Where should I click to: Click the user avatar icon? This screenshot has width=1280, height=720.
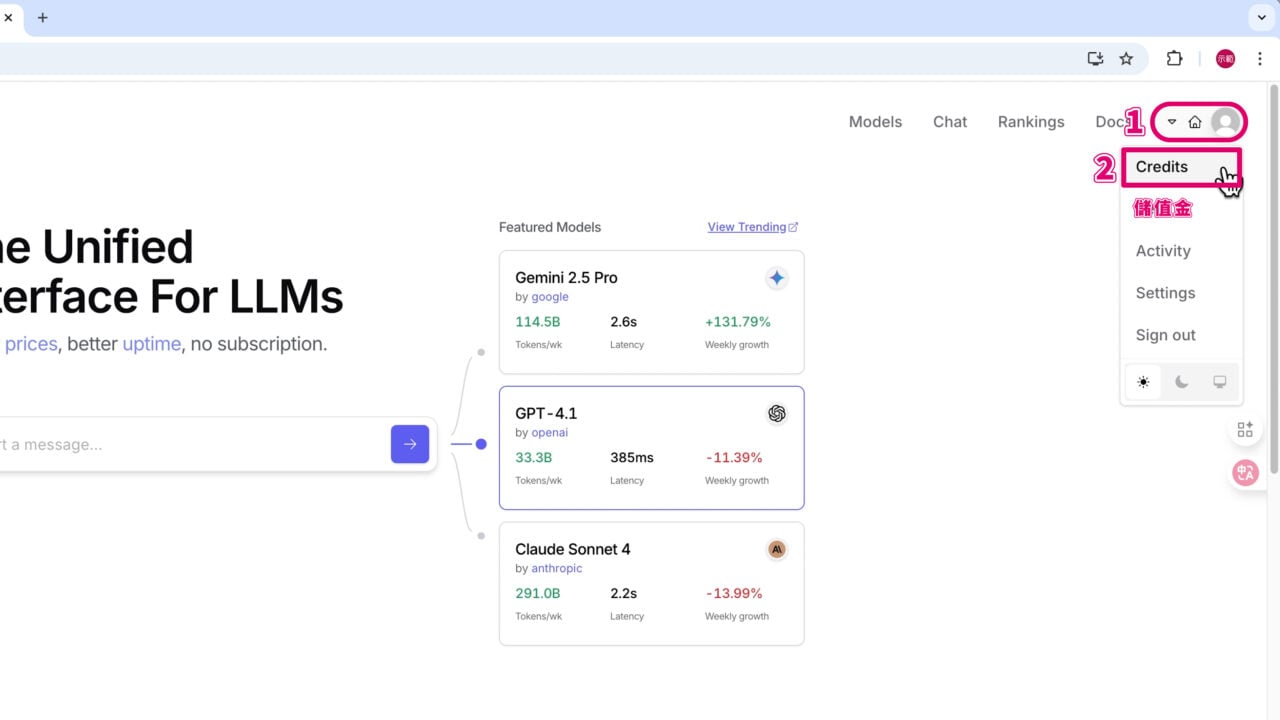(x=1224, y=122)
